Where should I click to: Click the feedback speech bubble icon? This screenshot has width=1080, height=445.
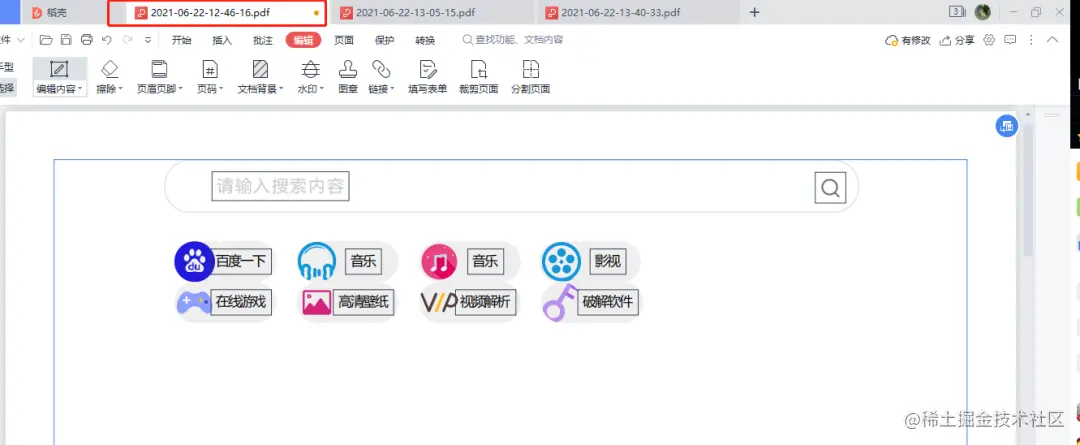click(x=1010, y=40)
